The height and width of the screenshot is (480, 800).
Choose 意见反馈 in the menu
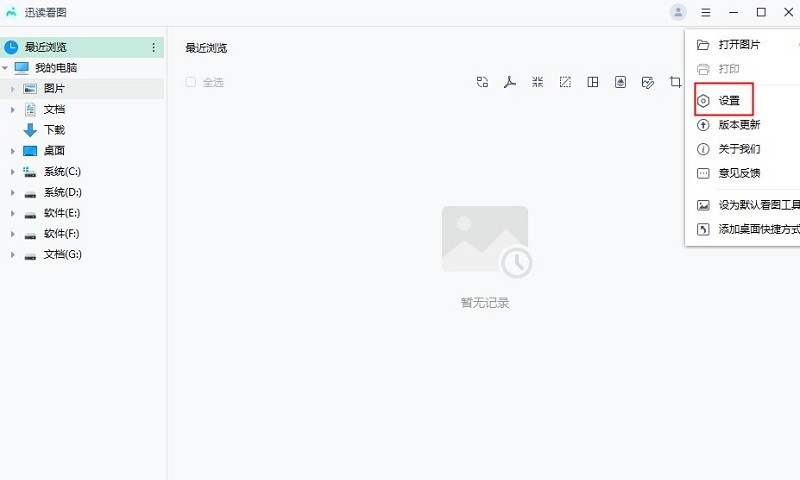(x=742, y=173)
